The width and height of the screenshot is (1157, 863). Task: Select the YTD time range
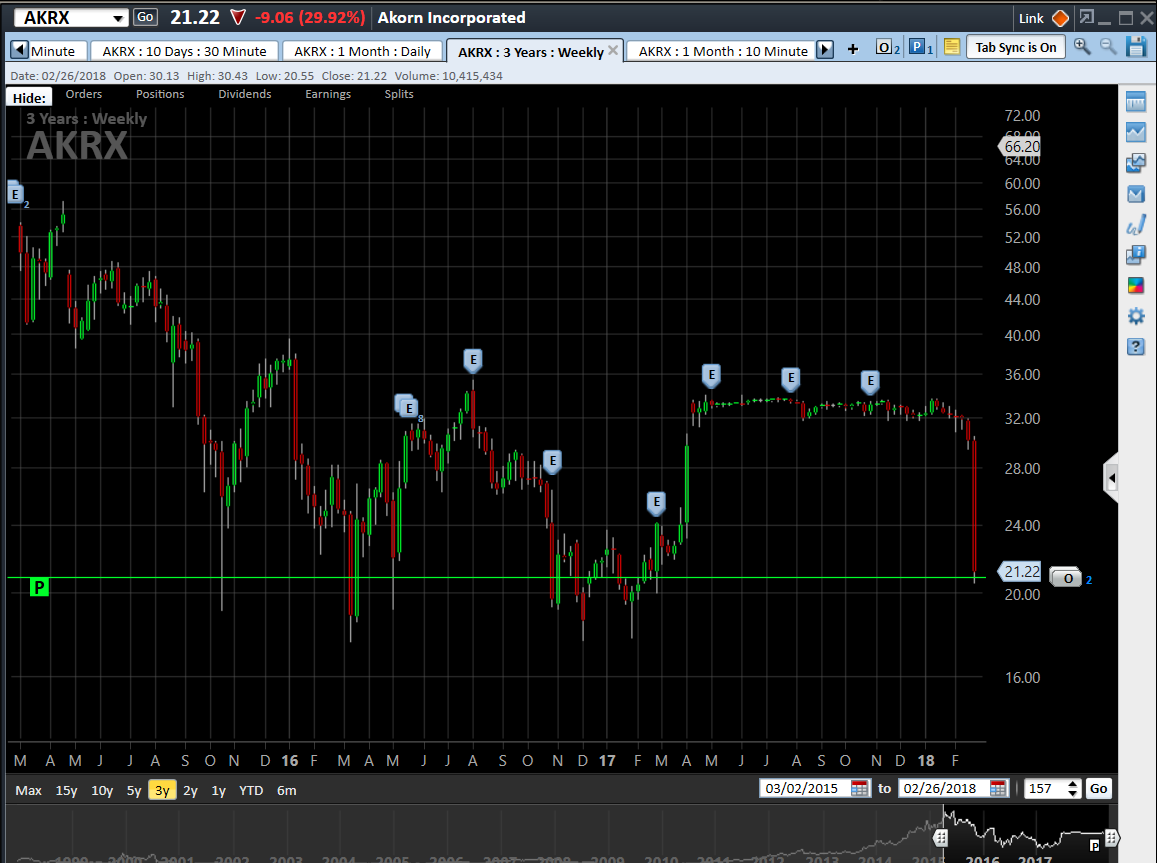251,790
